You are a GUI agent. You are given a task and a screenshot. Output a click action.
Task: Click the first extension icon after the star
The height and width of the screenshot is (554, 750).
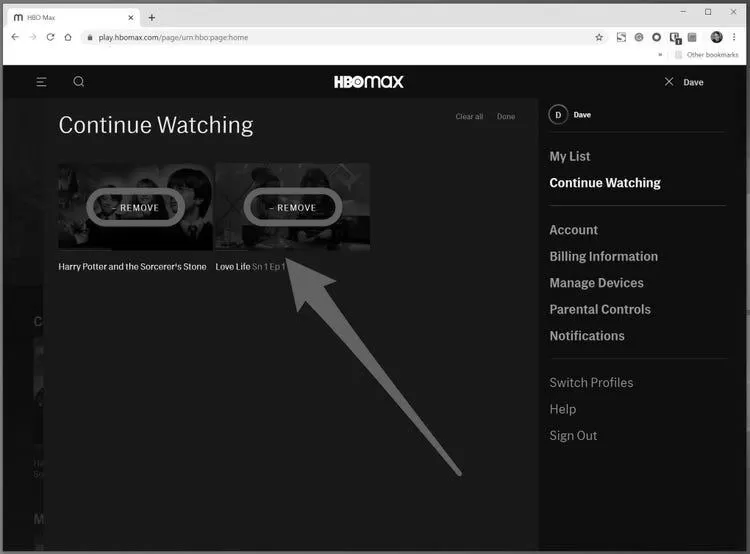tap(621, 37)
